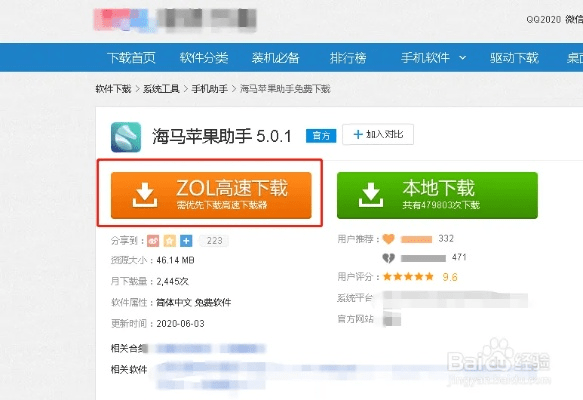Click the QQ2020 link at top
Image resolution: width=583 pixels, height=400 pixels.
pos(543,19)
